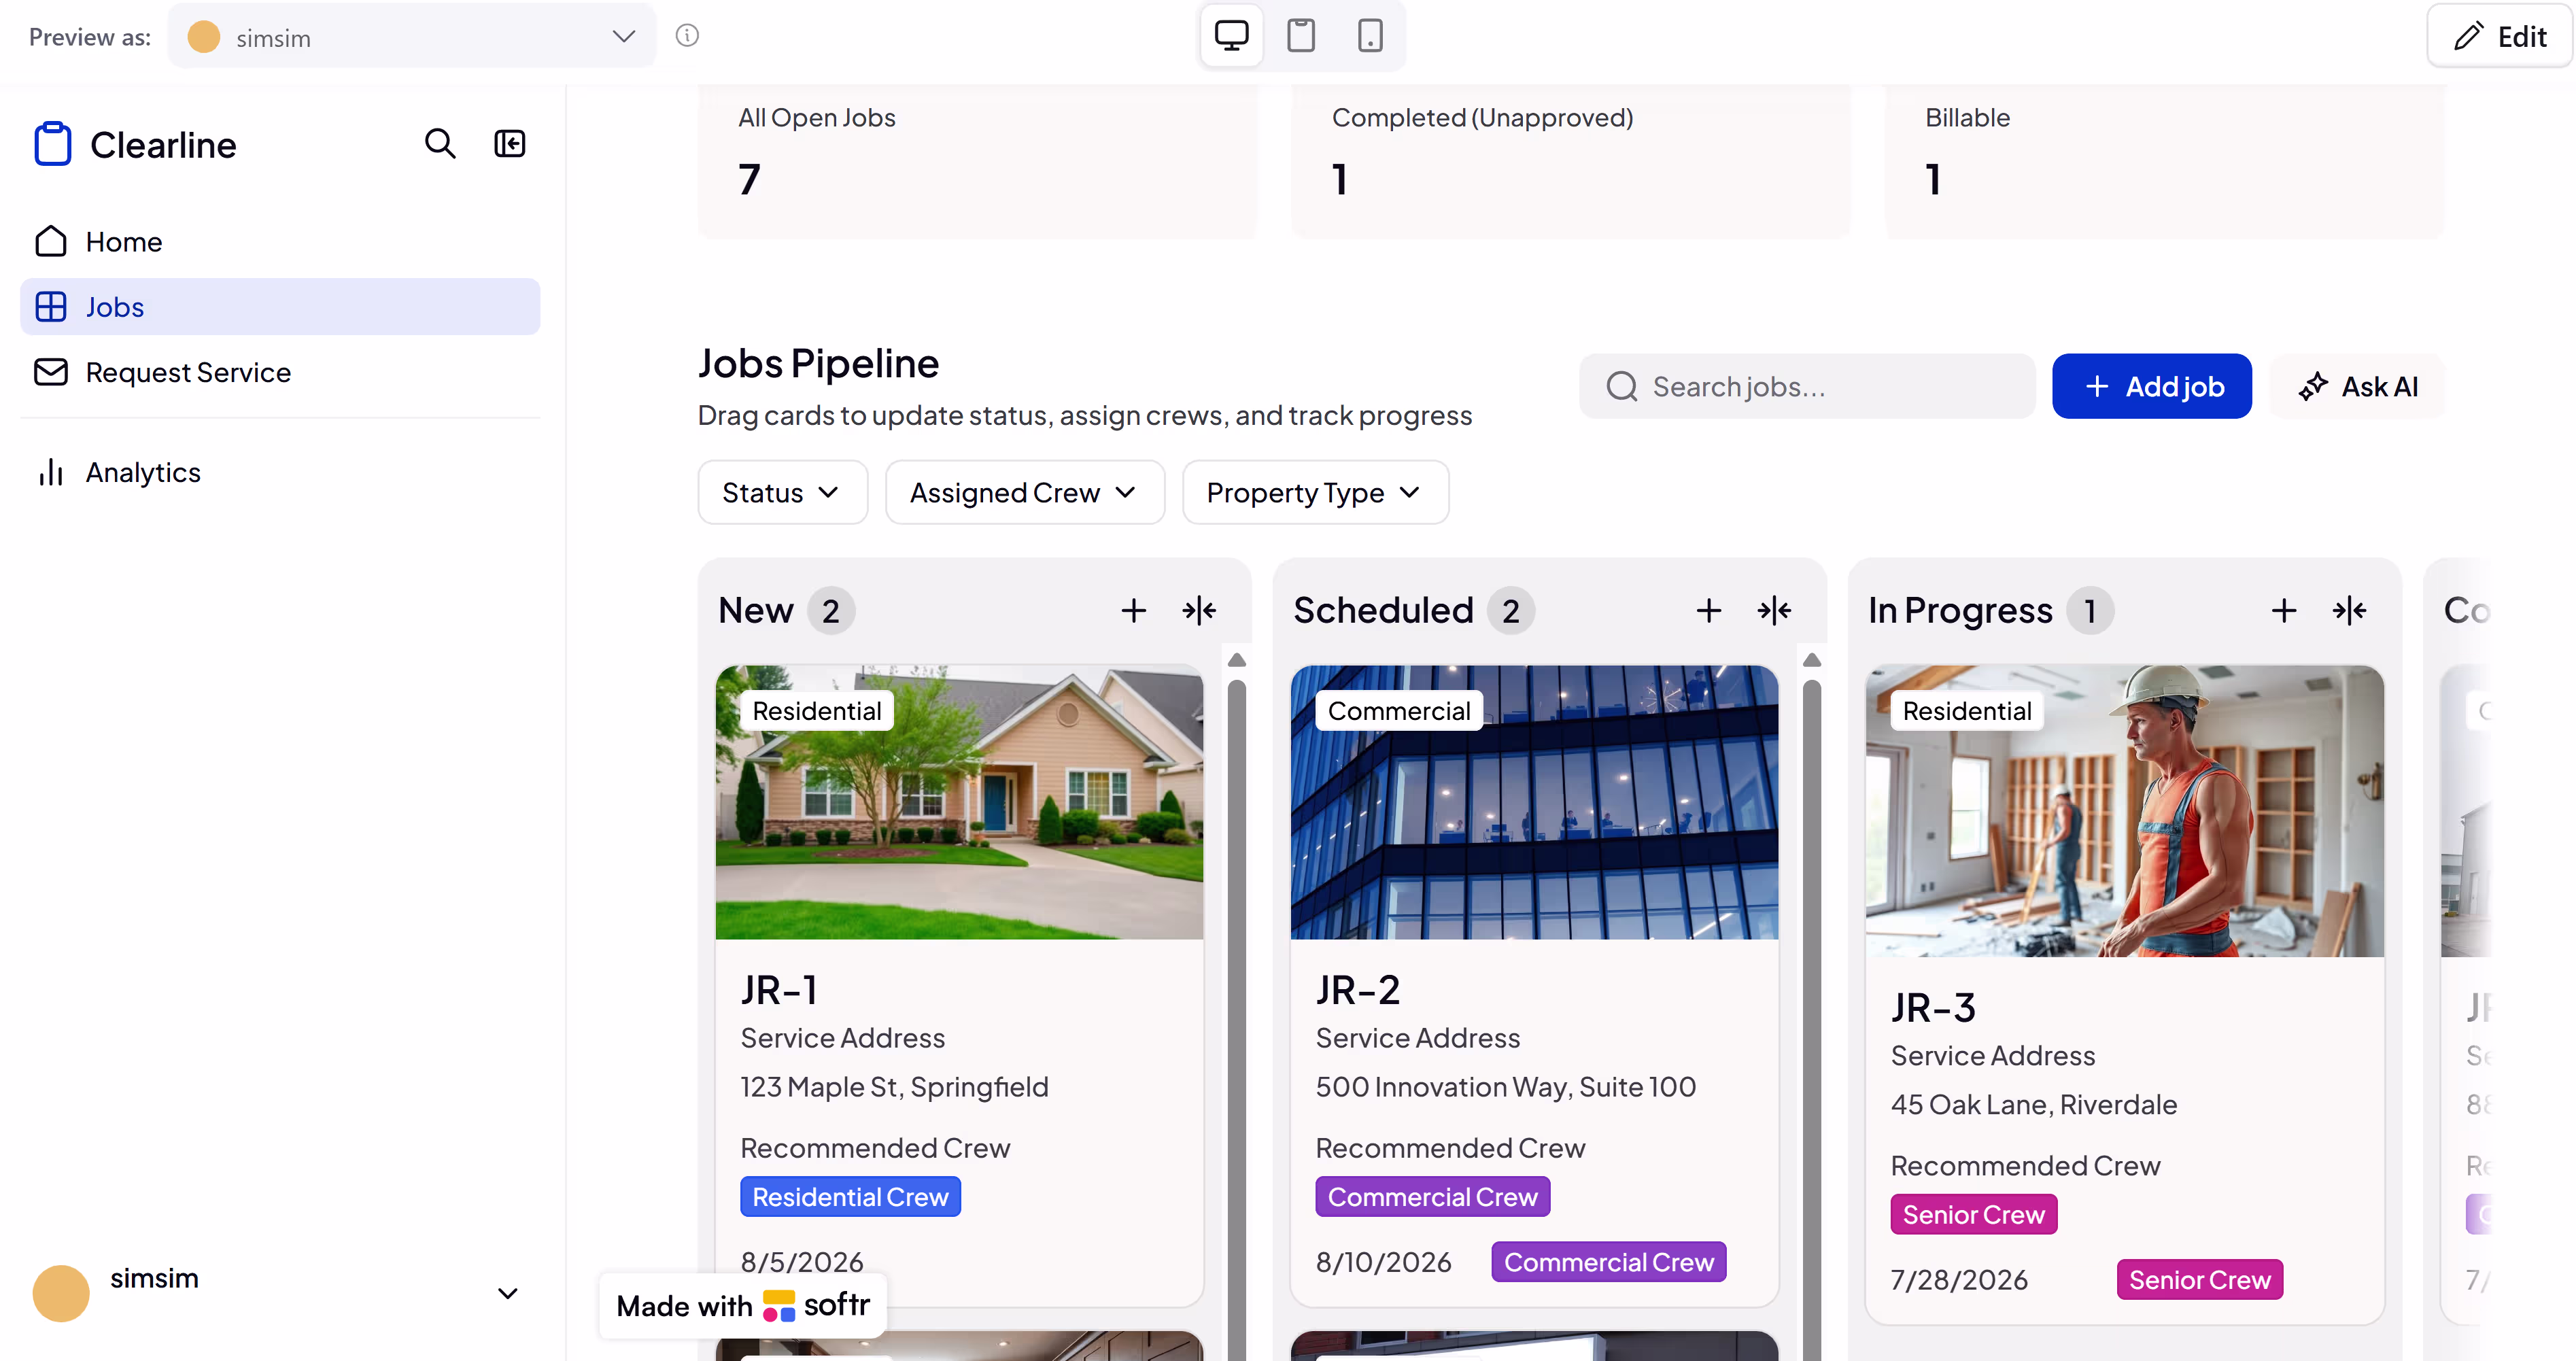Switch to desktop preview mode
The image size is (2576, 1361).
pyautogui.click(x=1231, y=36)
